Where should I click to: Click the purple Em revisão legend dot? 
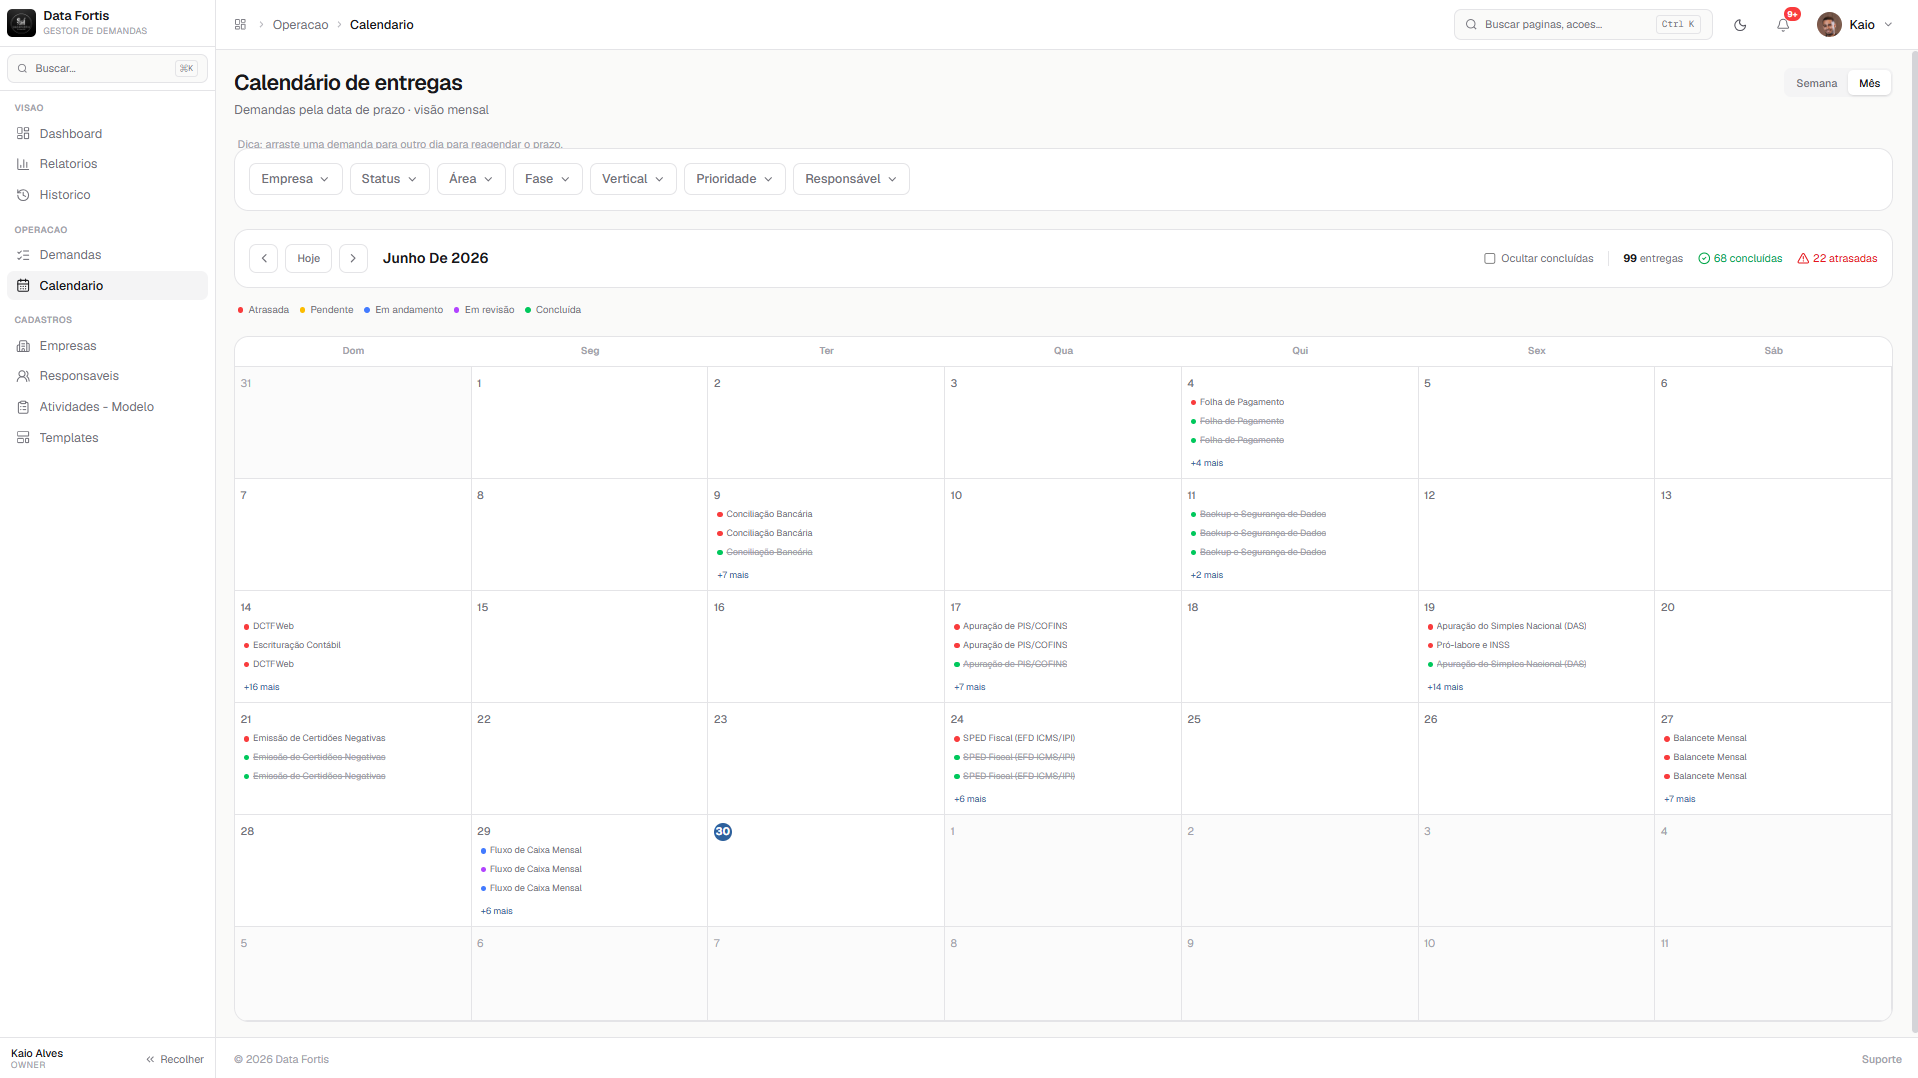coord(457,310)
